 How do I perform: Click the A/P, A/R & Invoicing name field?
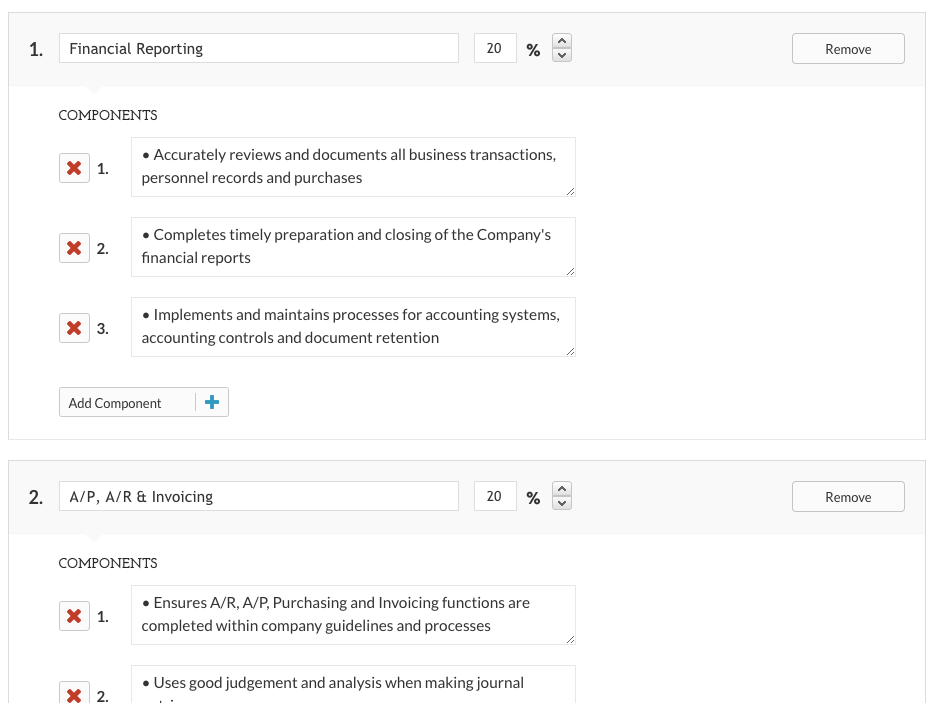coord(258,495)
